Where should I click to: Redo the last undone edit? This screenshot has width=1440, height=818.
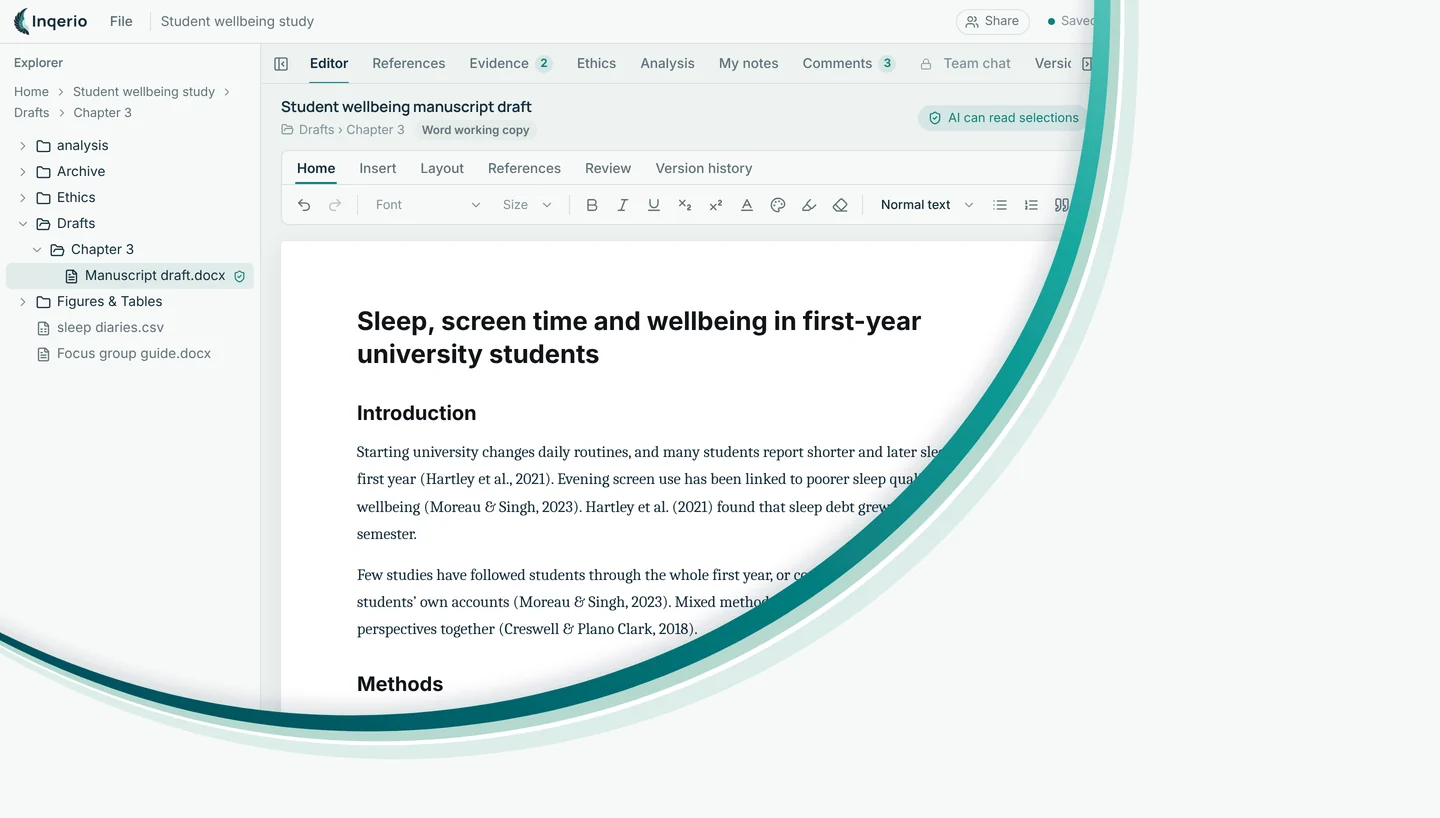(335, 205)
